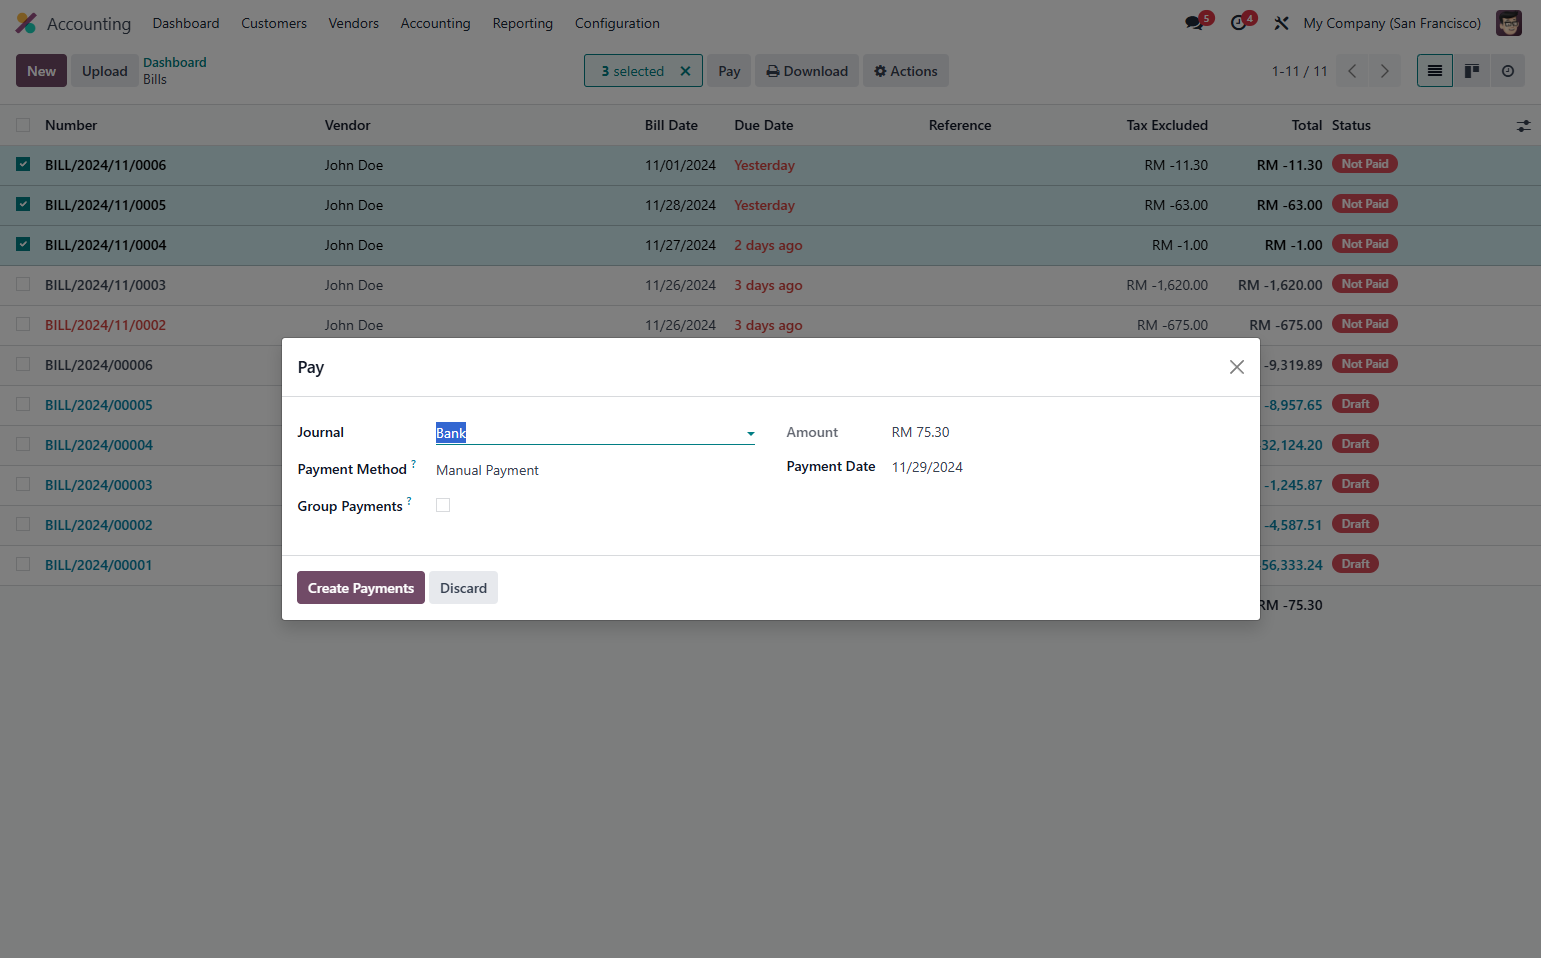1541x958 pixels.
Task: Open the company switcher My Company
Action: click(1392, 23)
